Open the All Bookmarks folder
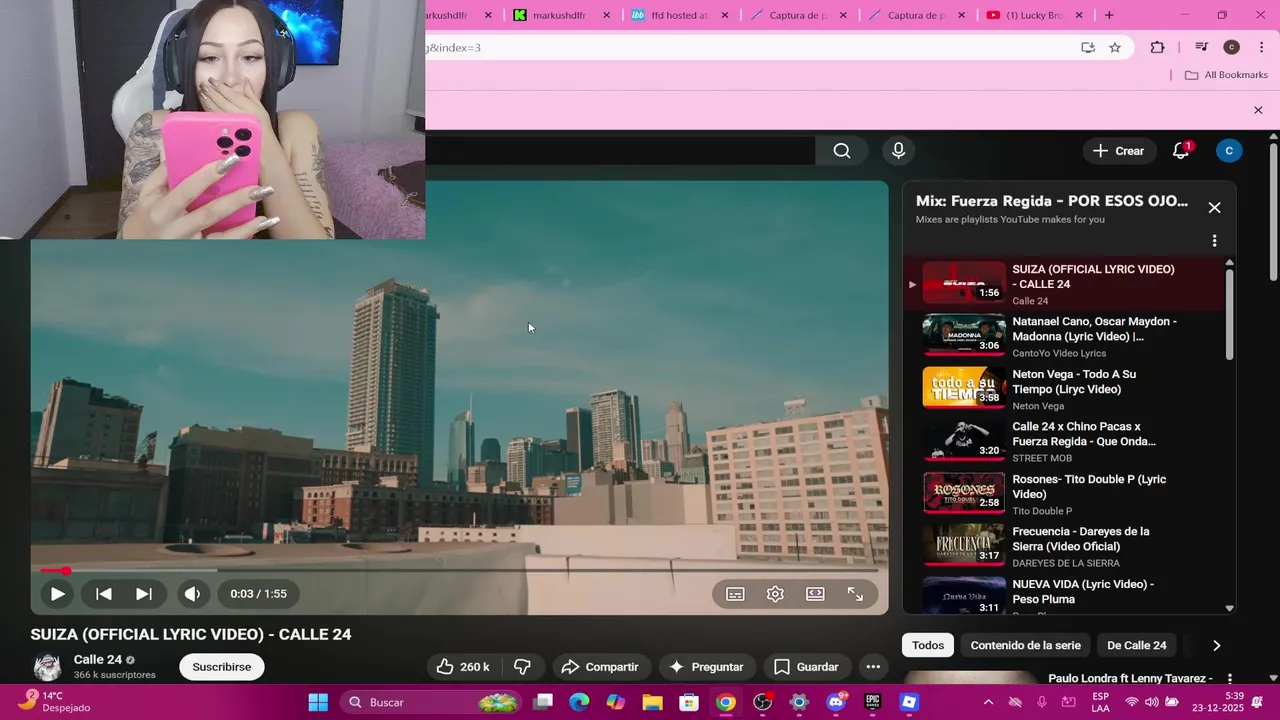 coord(1226,75)
